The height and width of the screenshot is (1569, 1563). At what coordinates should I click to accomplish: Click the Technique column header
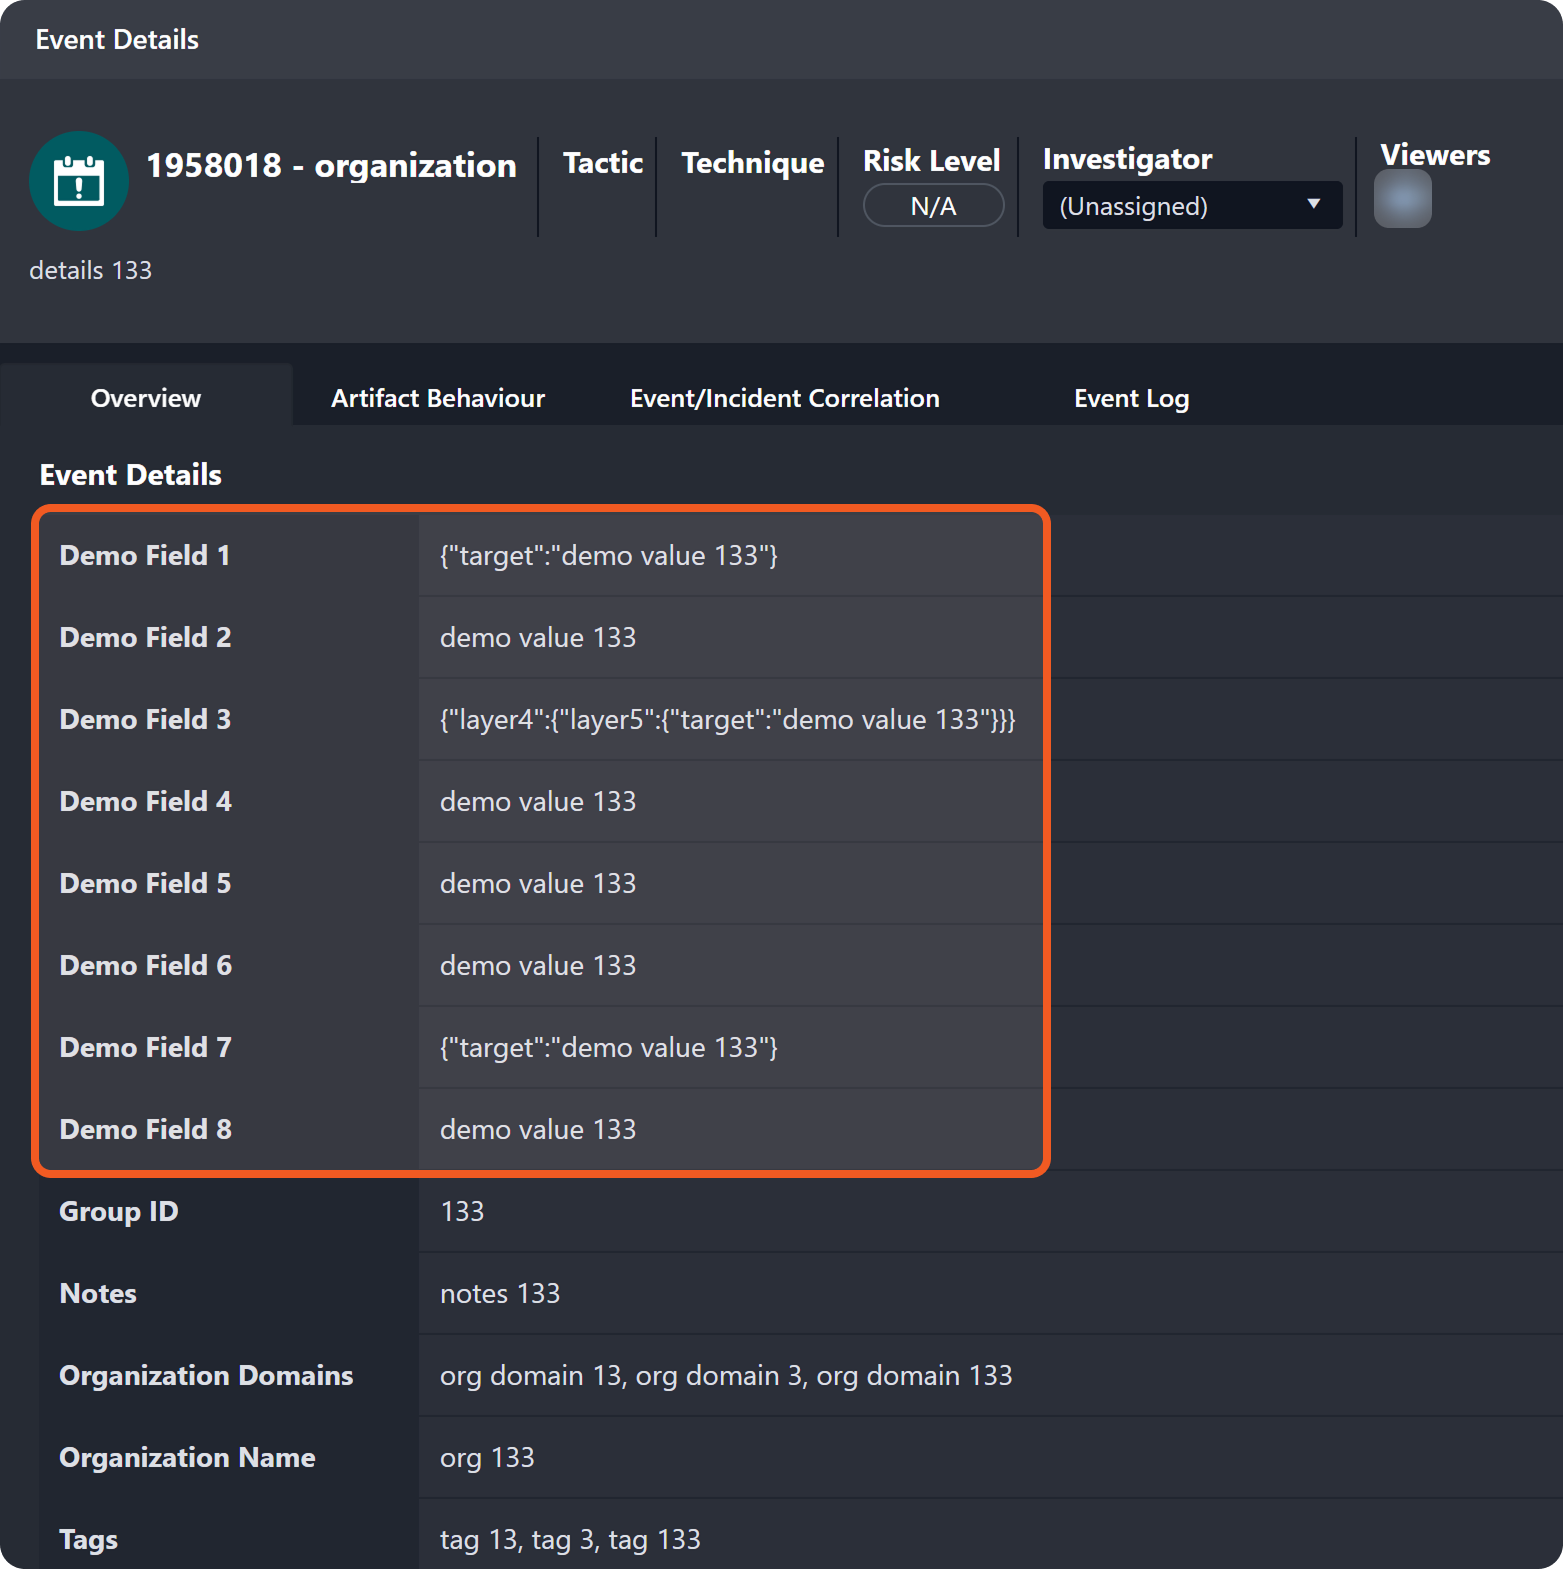click(x=752, y=163)
